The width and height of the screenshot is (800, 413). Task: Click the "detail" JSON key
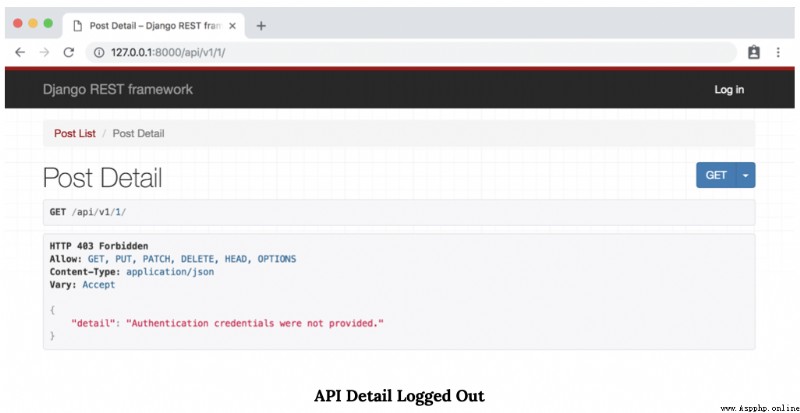coord(91,323)
